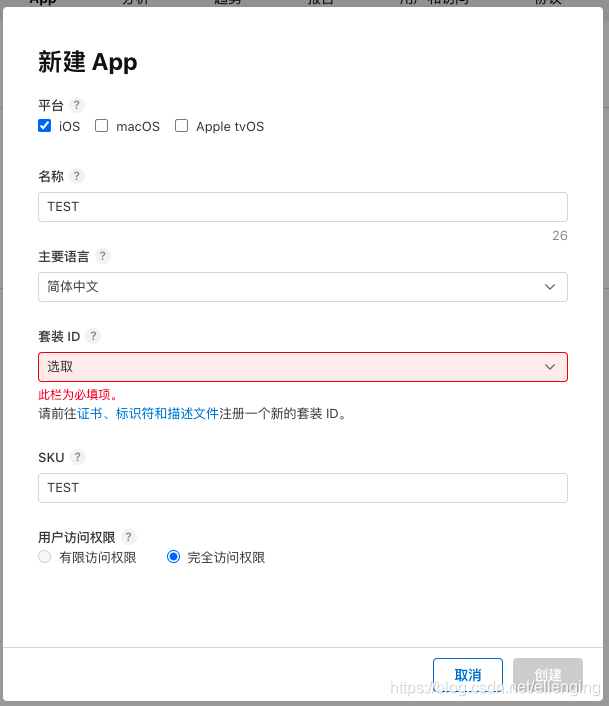Open the help icon next to 用户访问权限
609x706 pixels.
coord(128,537)
